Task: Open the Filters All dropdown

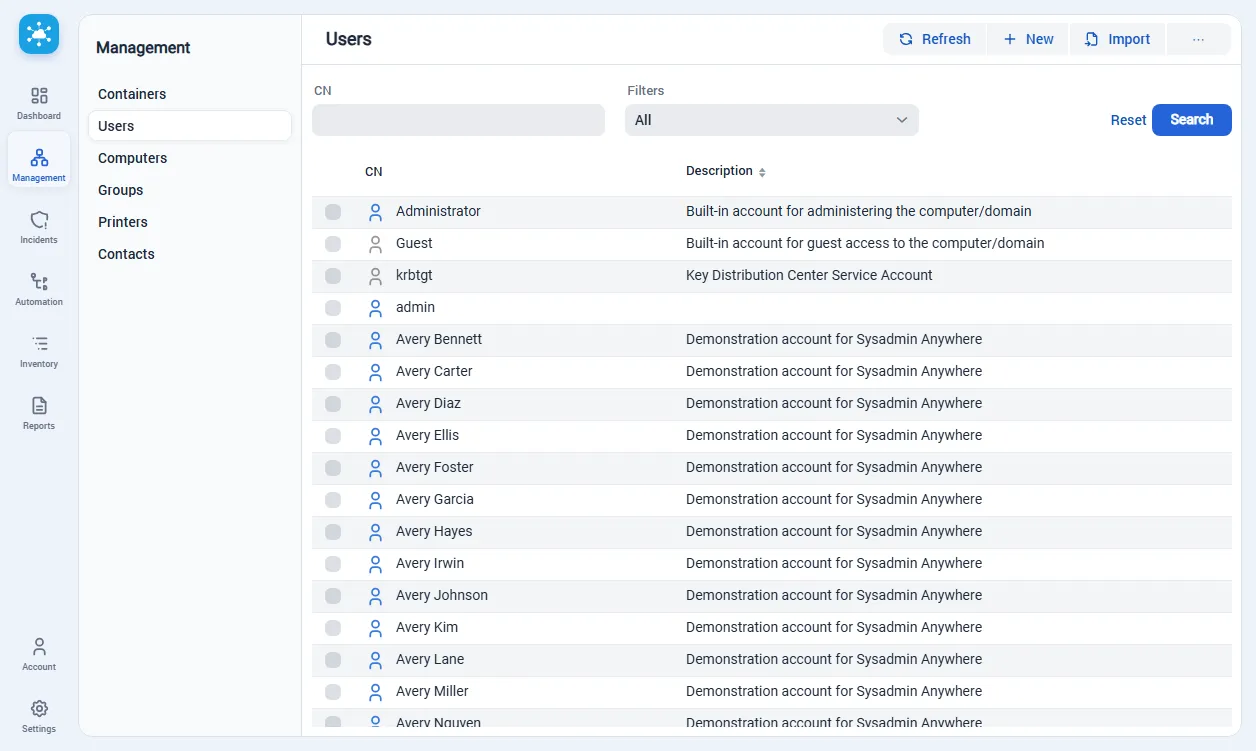Action: point(772,120)
